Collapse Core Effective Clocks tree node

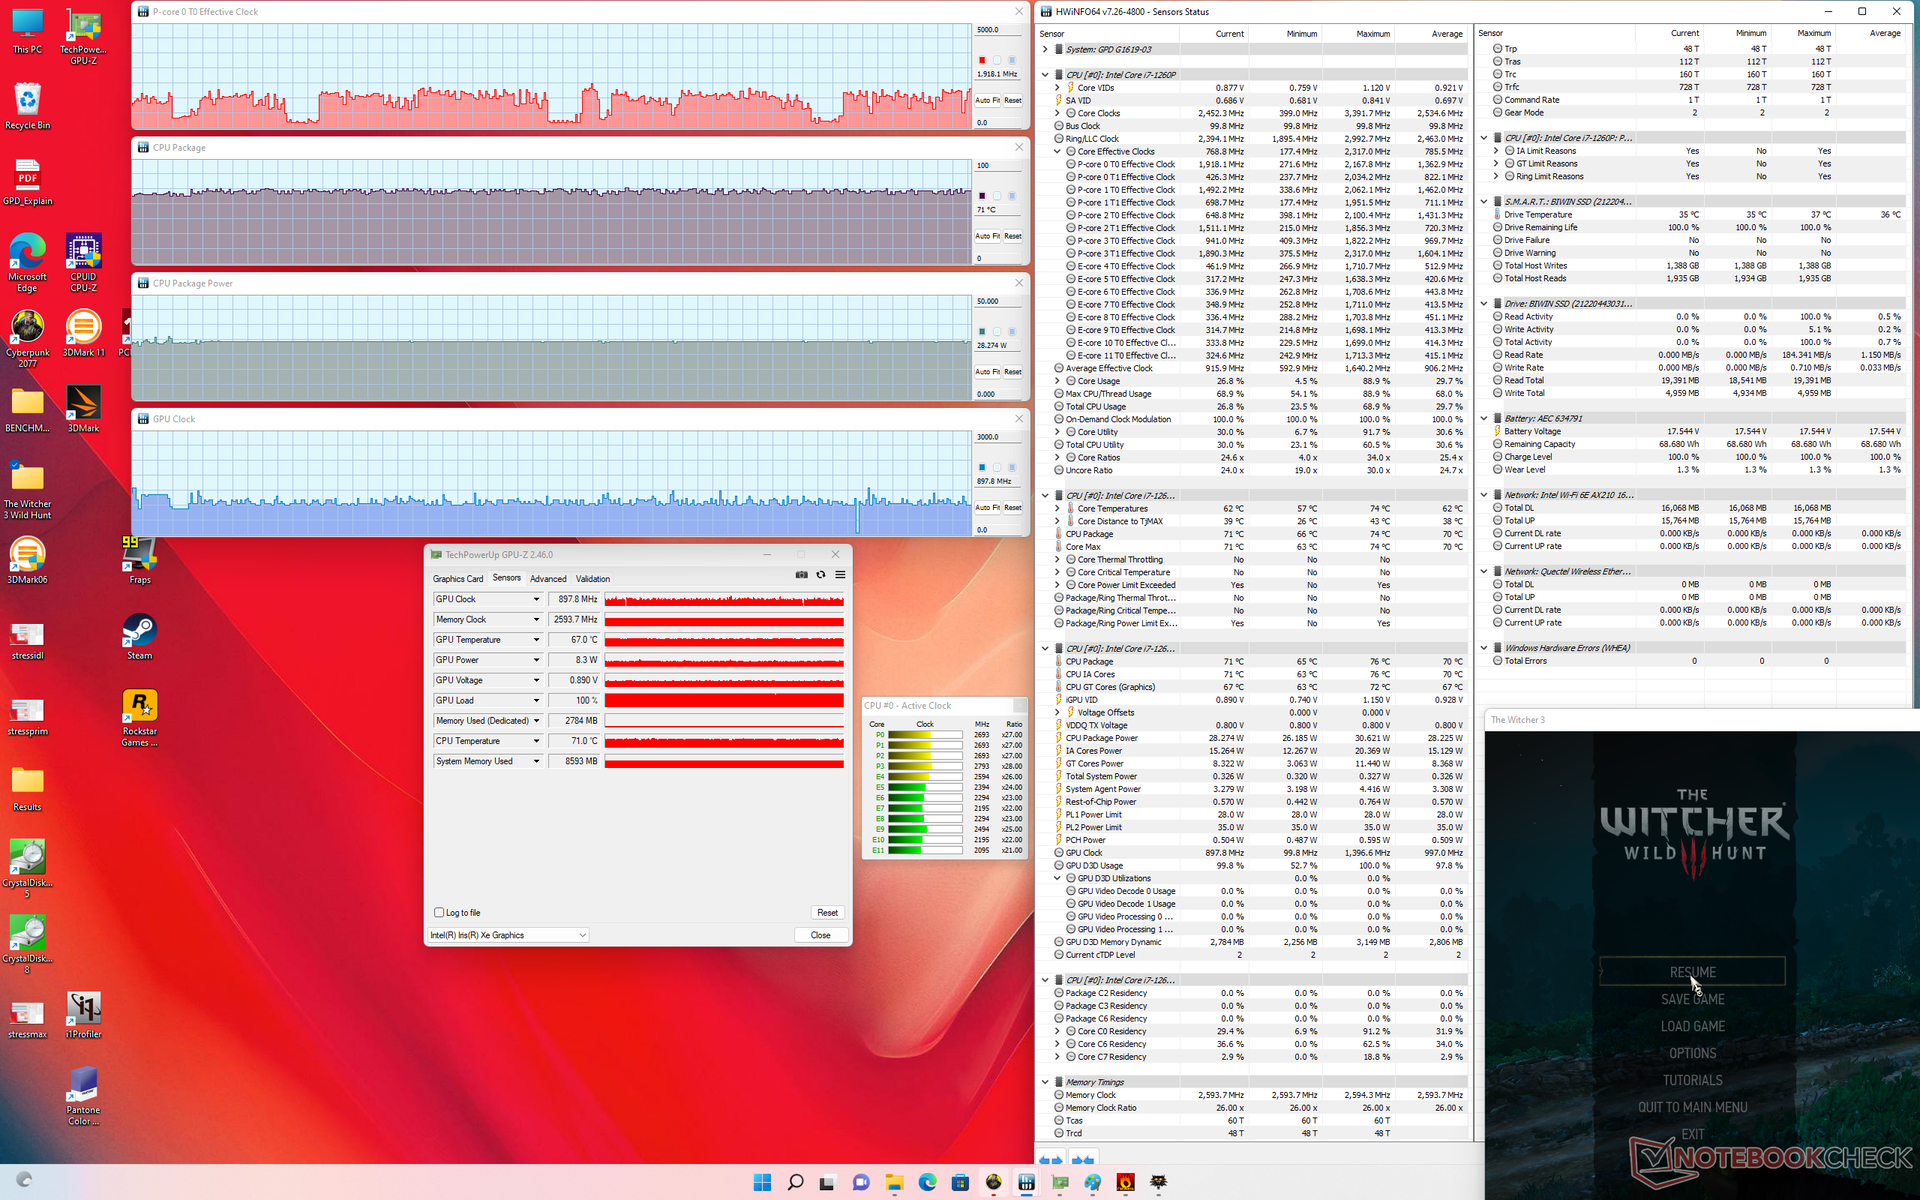[x=1057, y=152]
